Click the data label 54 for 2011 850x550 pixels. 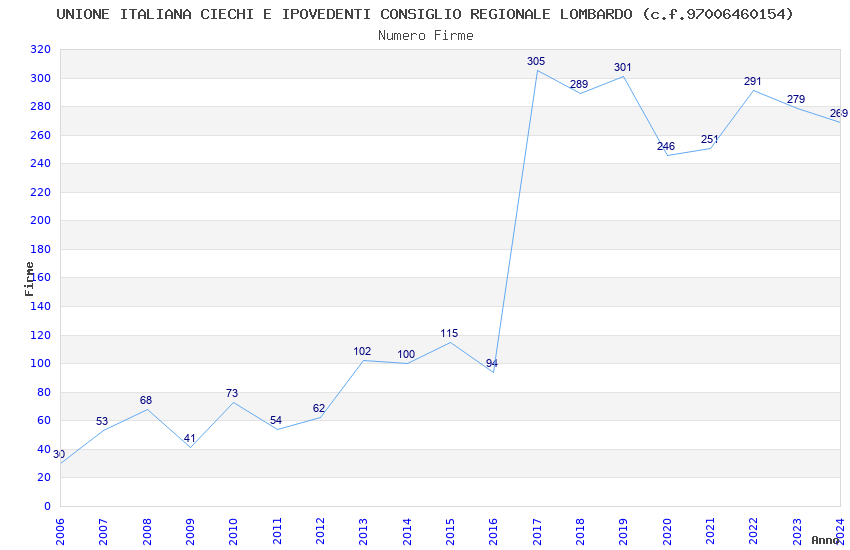[276, 420]
